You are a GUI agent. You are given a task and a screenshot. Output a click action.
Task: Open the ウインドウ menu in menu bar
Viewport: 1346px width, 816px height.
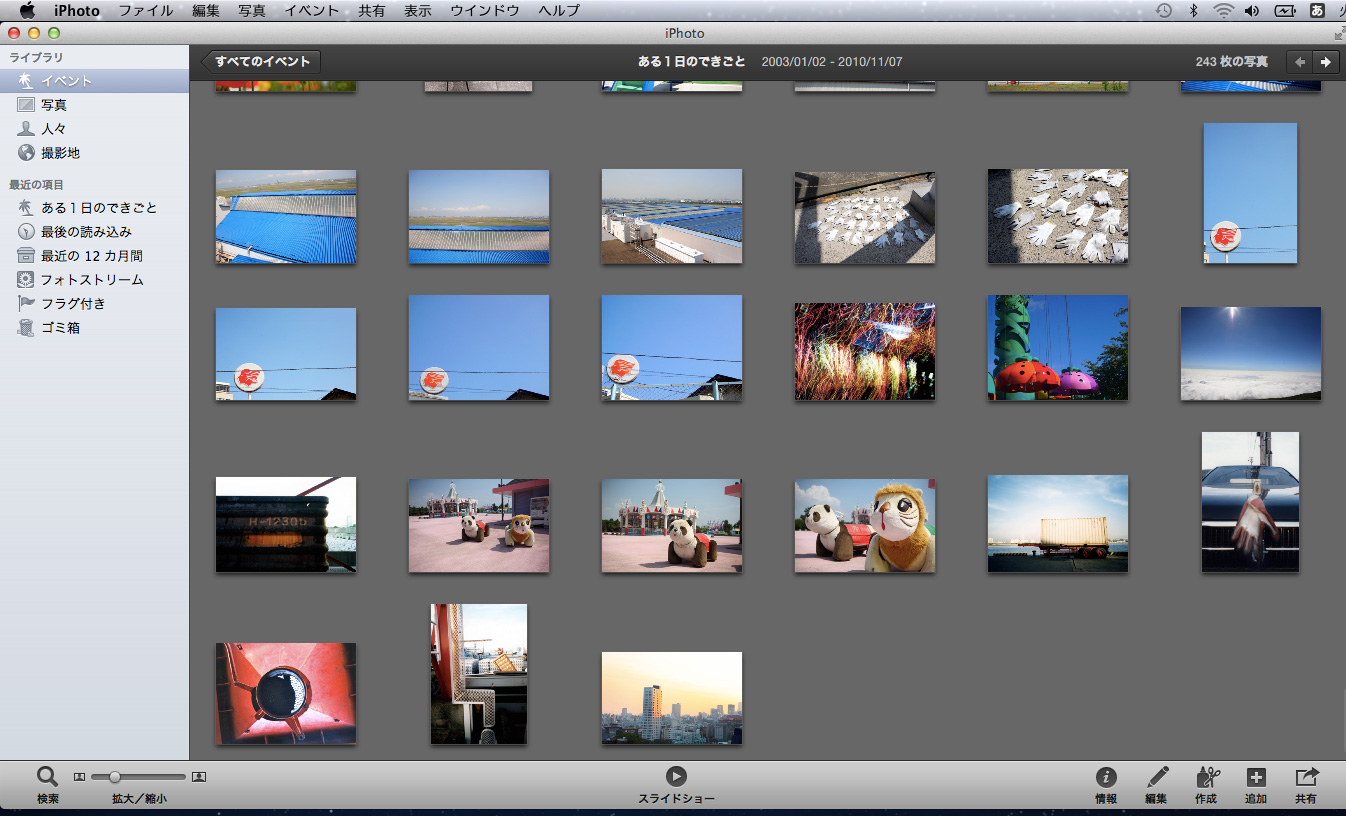484,10
